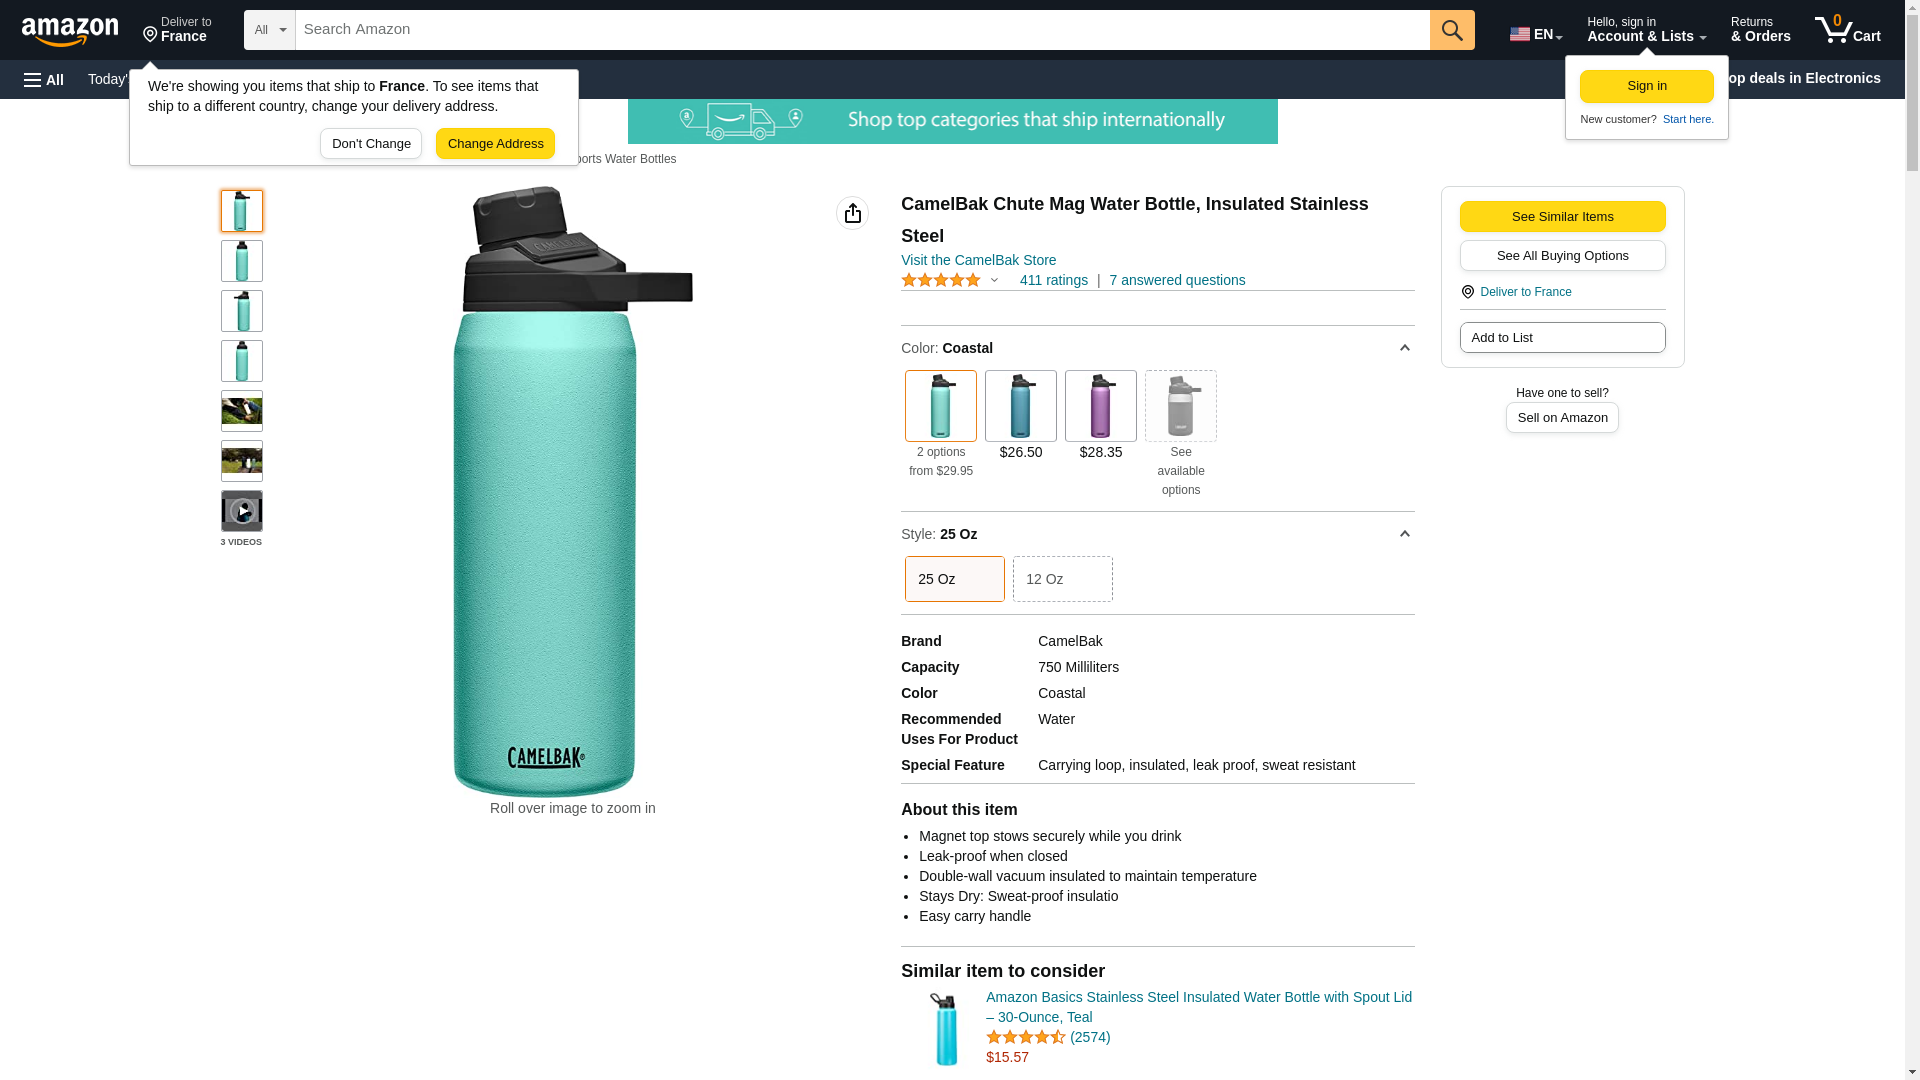Click the magnifying glass search button

click(1452, 30)
